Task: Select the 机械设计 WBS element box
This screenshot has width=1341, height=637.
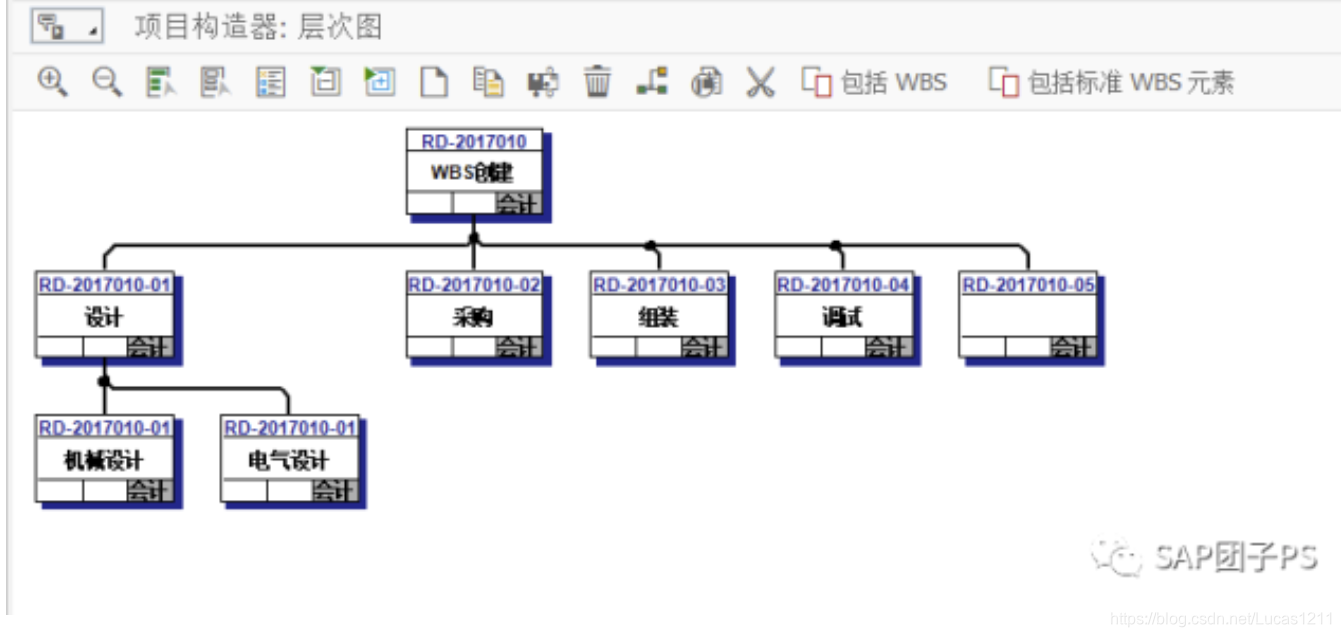Action: [x=105, y=459]
